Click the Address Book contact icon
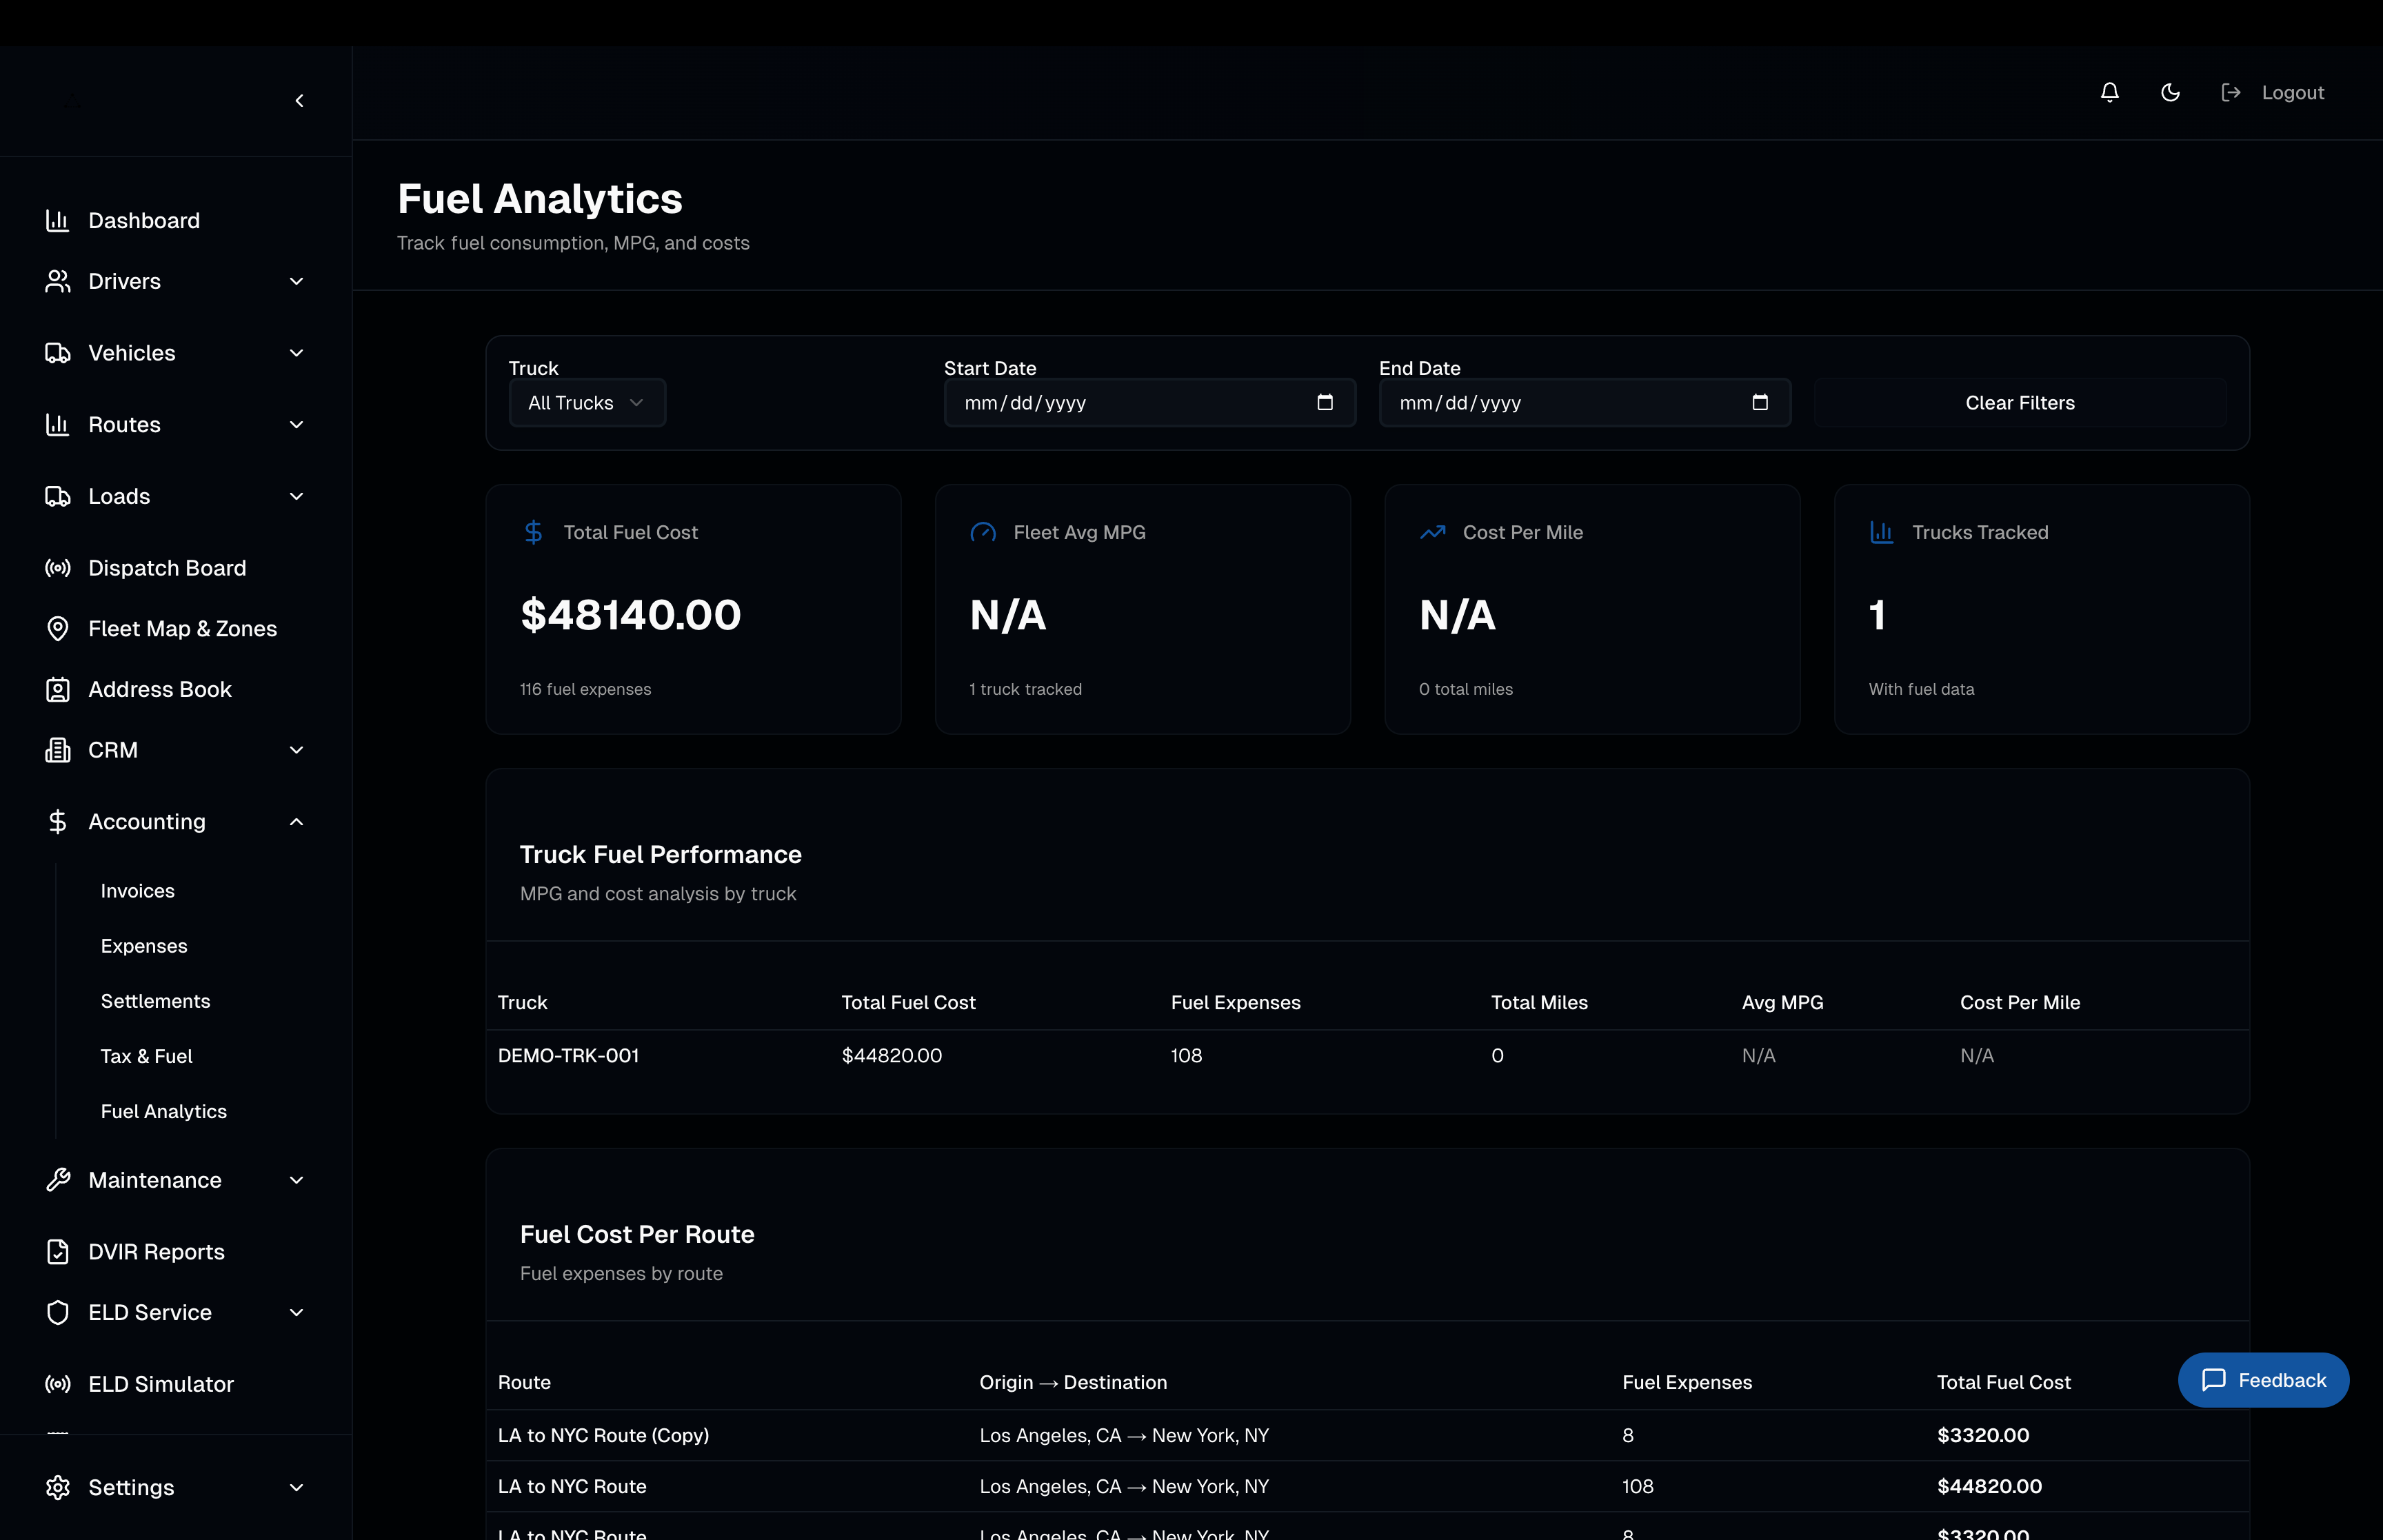 click(x=58, y=690)
